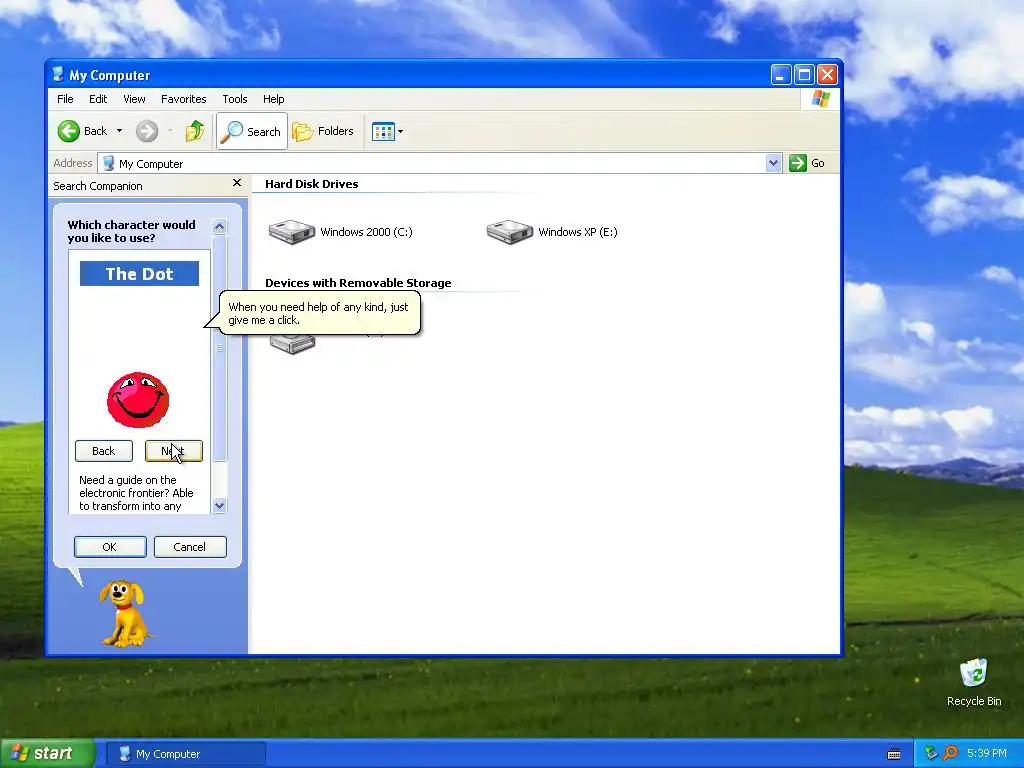Open the Help menu
1024x768 pixels.
point(274,99)
